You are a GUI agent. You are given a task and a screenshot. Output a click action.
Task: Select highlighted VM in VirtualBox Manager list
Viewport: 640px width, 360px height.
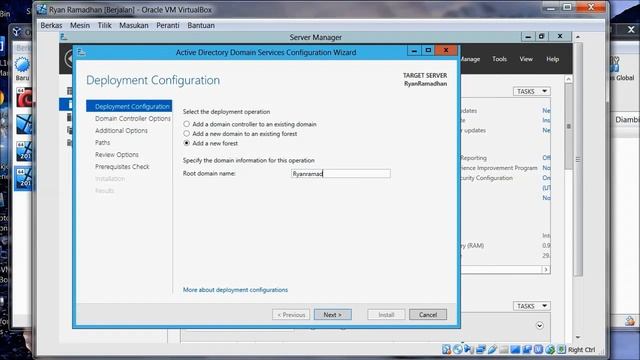(24, 178)
